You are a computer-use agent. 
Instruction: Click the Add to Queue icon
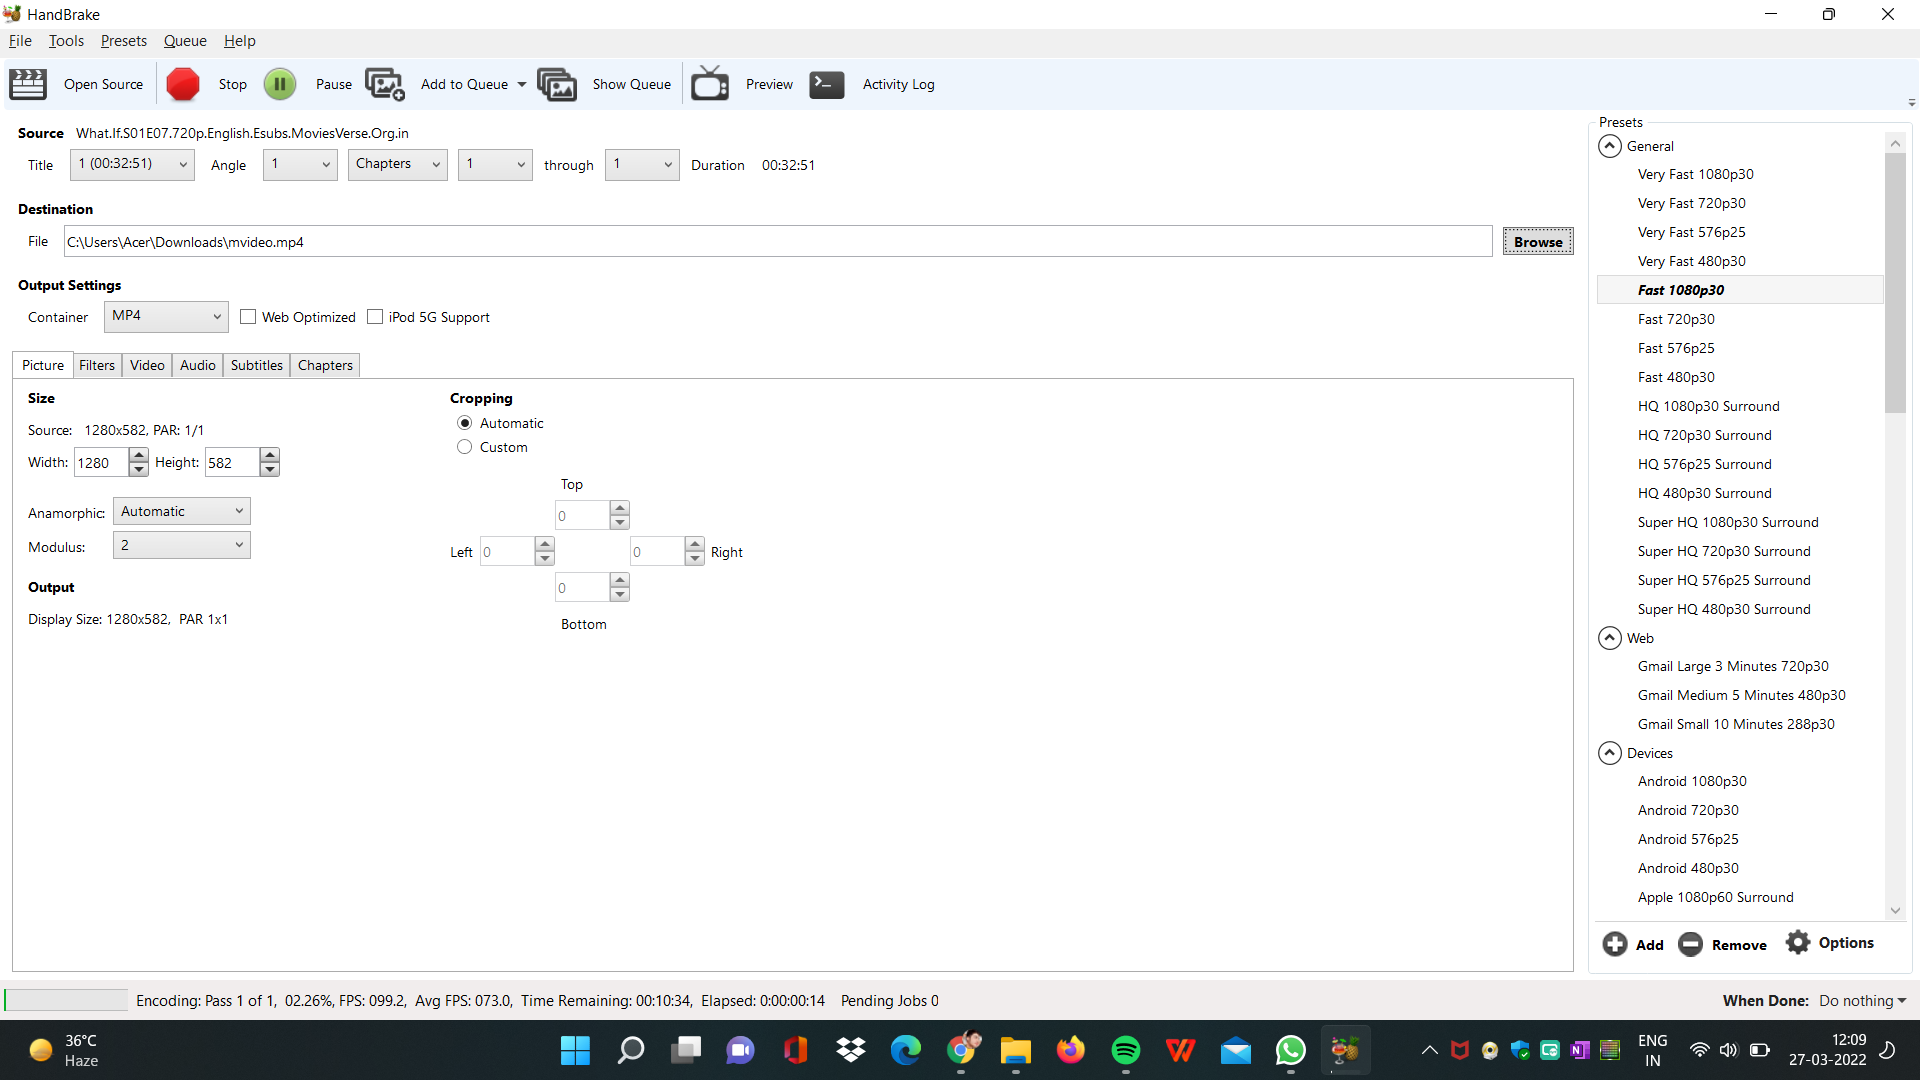tap(385, 84)
